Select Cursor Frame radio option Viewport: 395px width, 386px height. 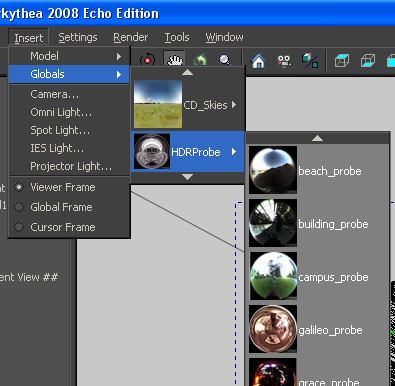click(x=69, y=227)
